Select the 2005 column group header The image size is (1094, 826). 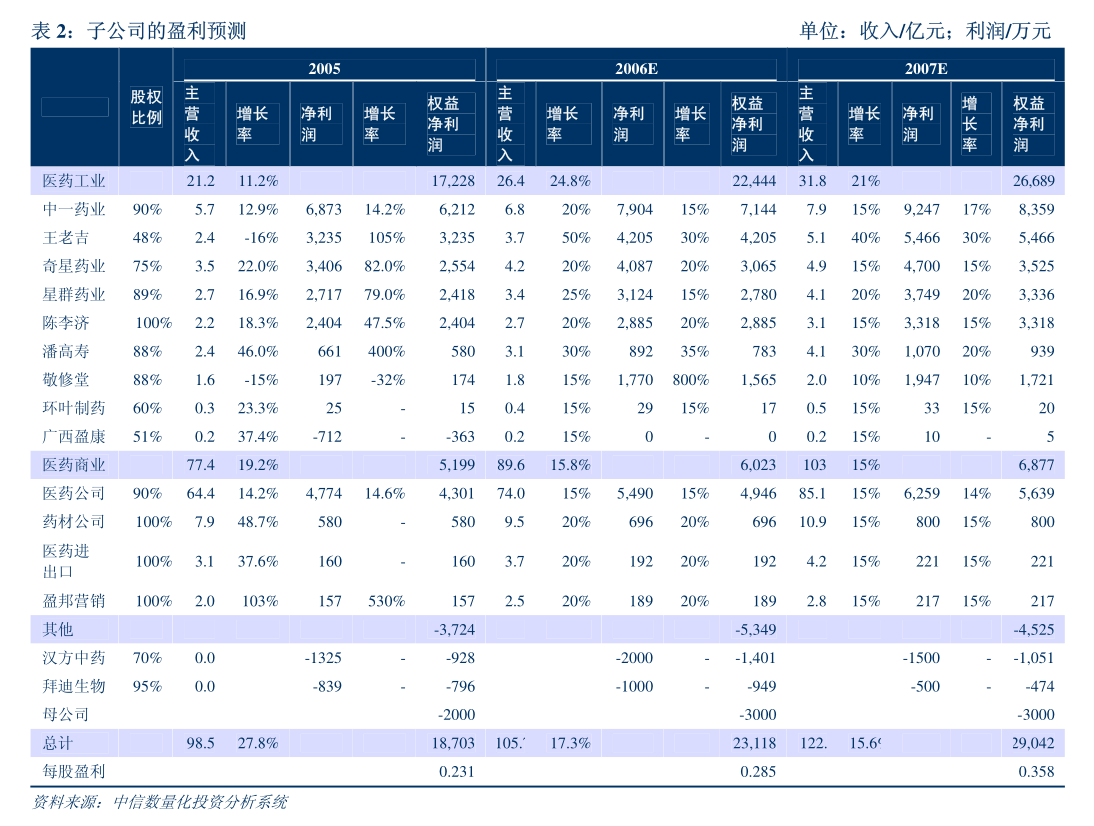click(x=323, y=68)
